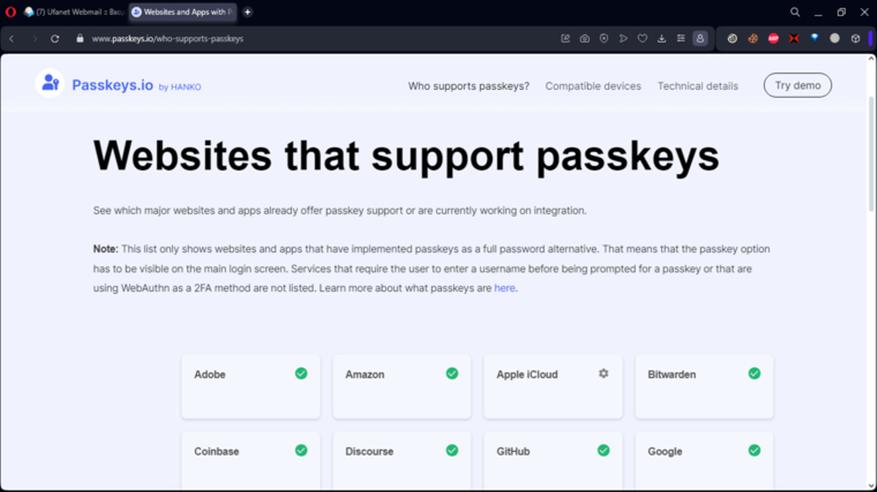Click the page vertical scrollbar thumb
The width and height of the screenshot is (877, 492).
(871, 154)
